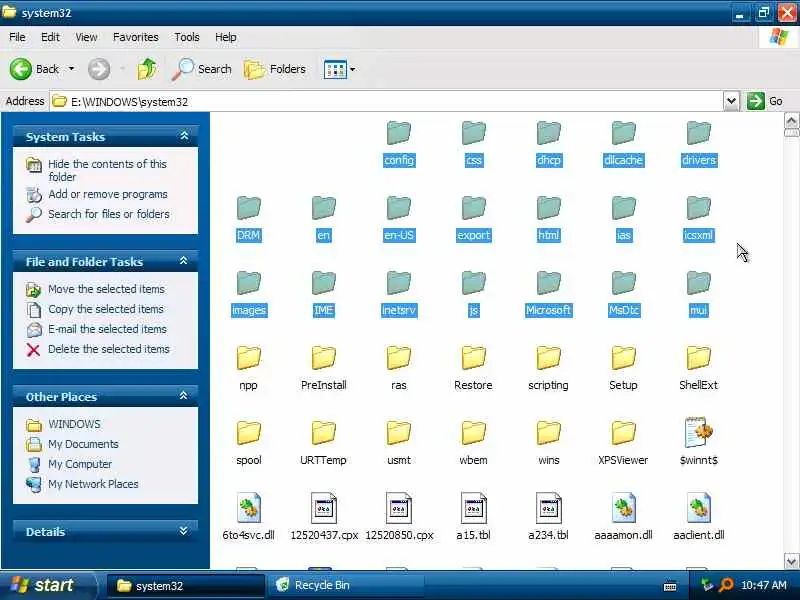Open the Back history dropdown arrow
Viewport: 800px width, 600px height.
(x=71, y=68)
